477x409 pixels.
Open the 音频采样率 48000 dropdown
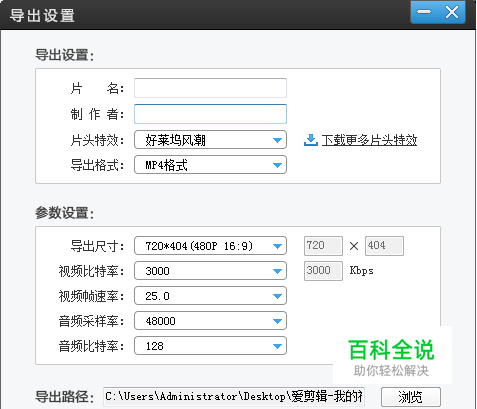click(210, 321)
